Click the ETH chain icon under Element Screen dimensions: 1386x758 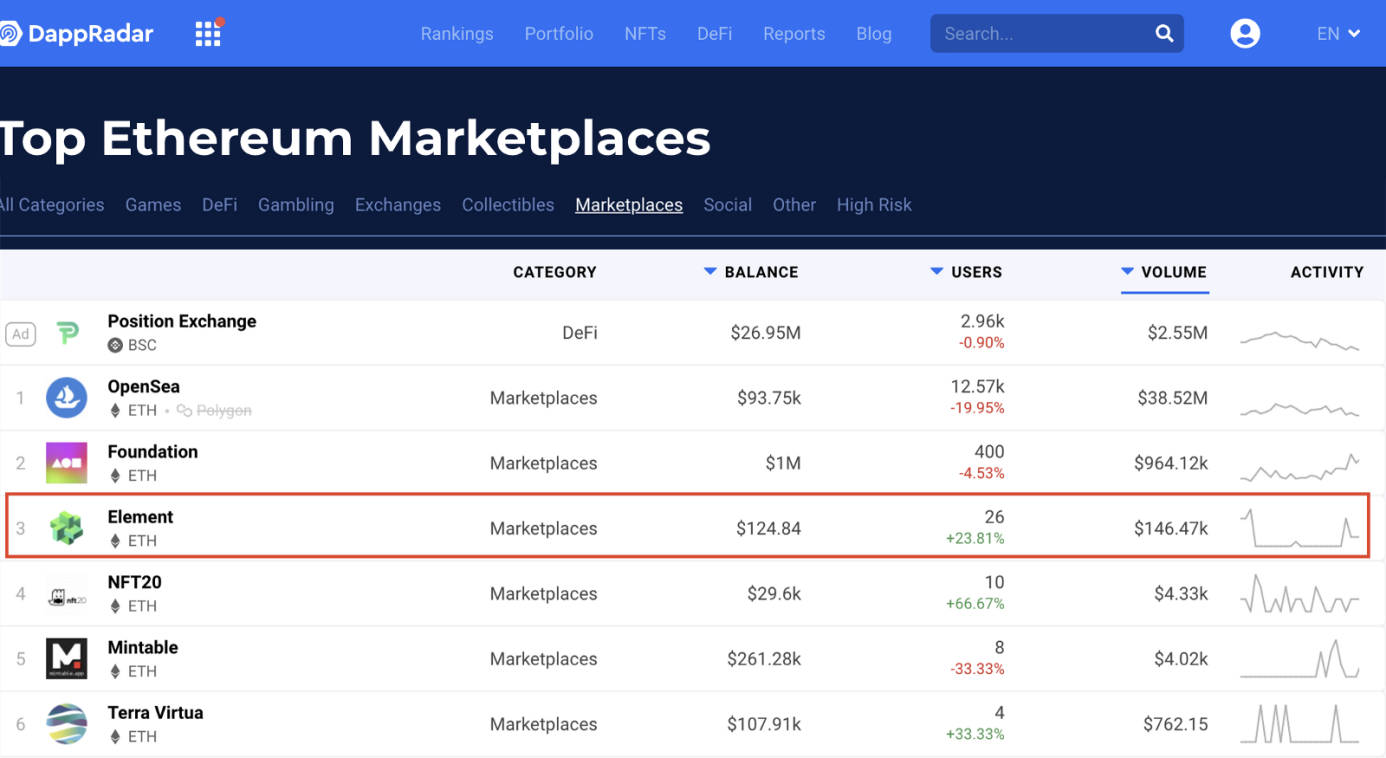click(115, 541)
